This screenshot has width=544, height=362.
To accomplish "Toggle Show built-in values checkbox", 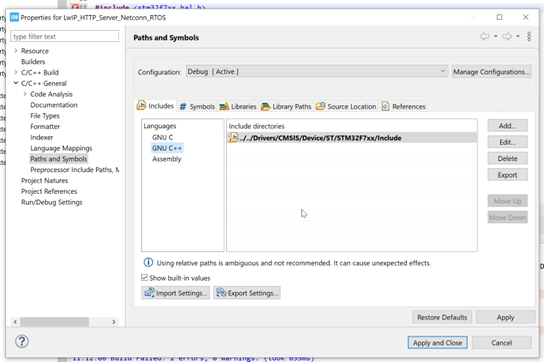I will tap(144, 278).
